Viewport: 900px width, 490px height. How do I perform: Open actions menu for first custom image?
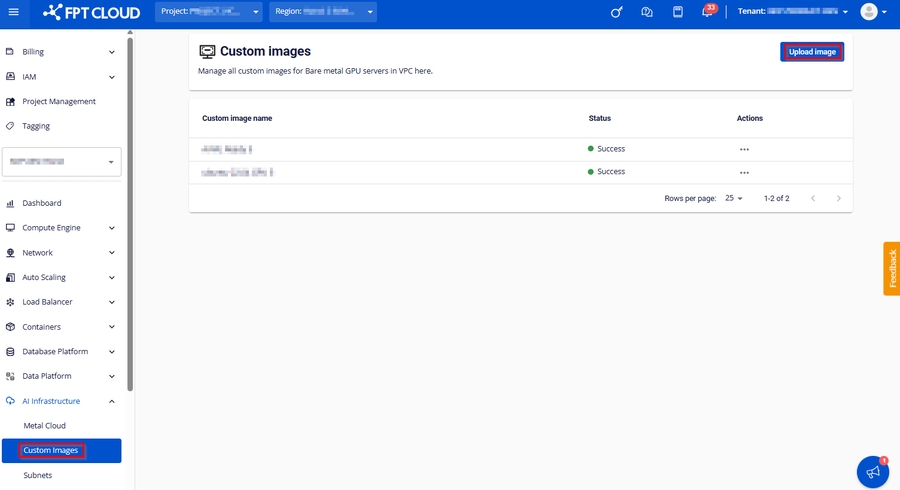(744, 149)
